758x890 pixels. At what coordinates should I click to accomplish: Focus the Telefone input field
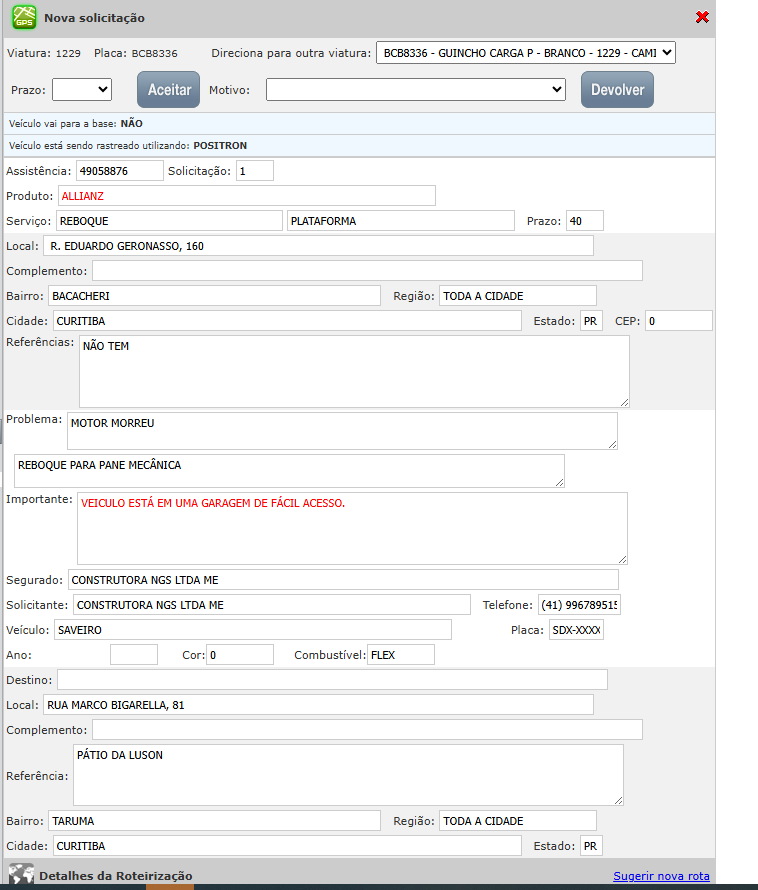coord(578,605)
